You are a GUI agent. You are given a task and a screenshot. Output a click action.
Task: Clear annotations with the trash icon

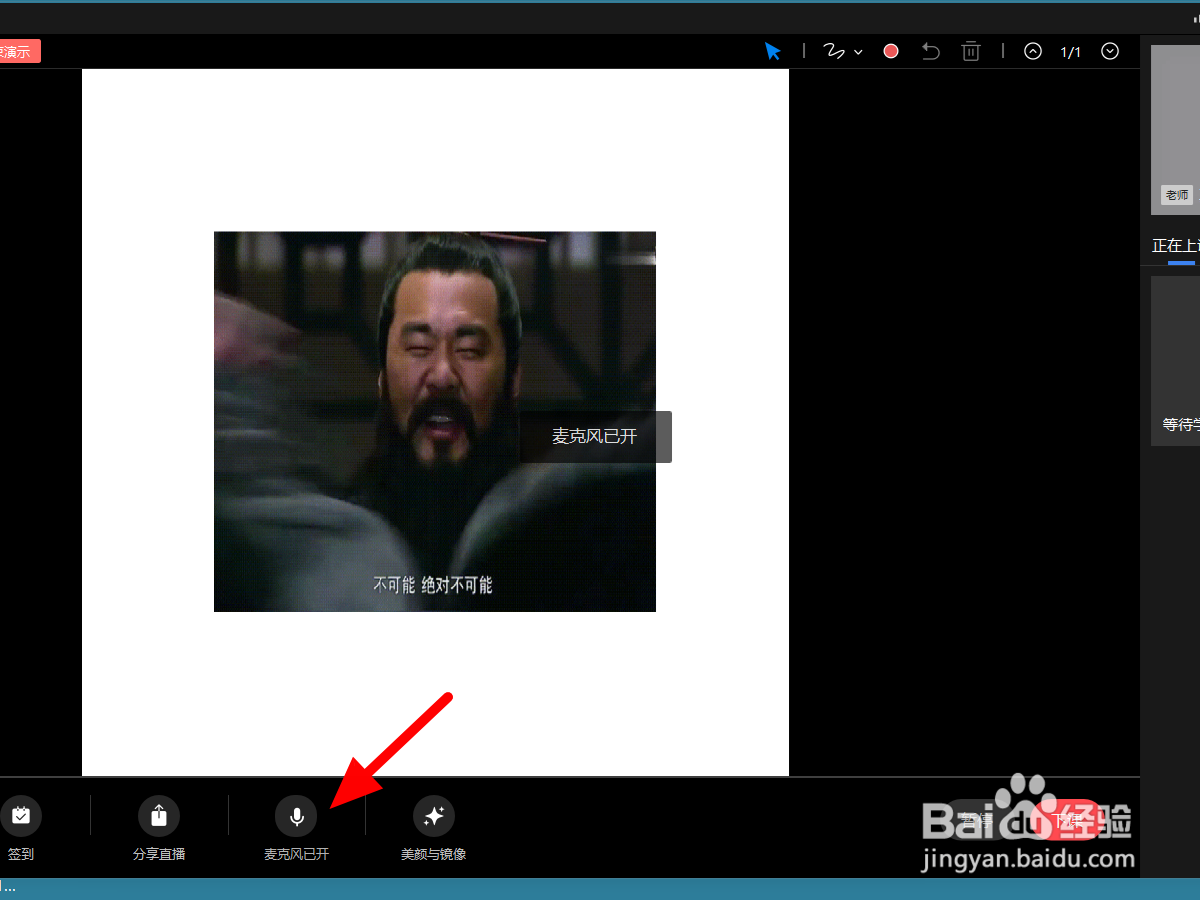(971, 51)
